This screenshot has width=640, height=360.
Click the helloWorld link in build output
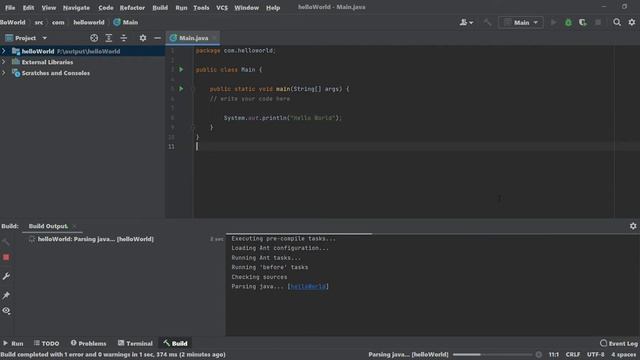[308, 287]
